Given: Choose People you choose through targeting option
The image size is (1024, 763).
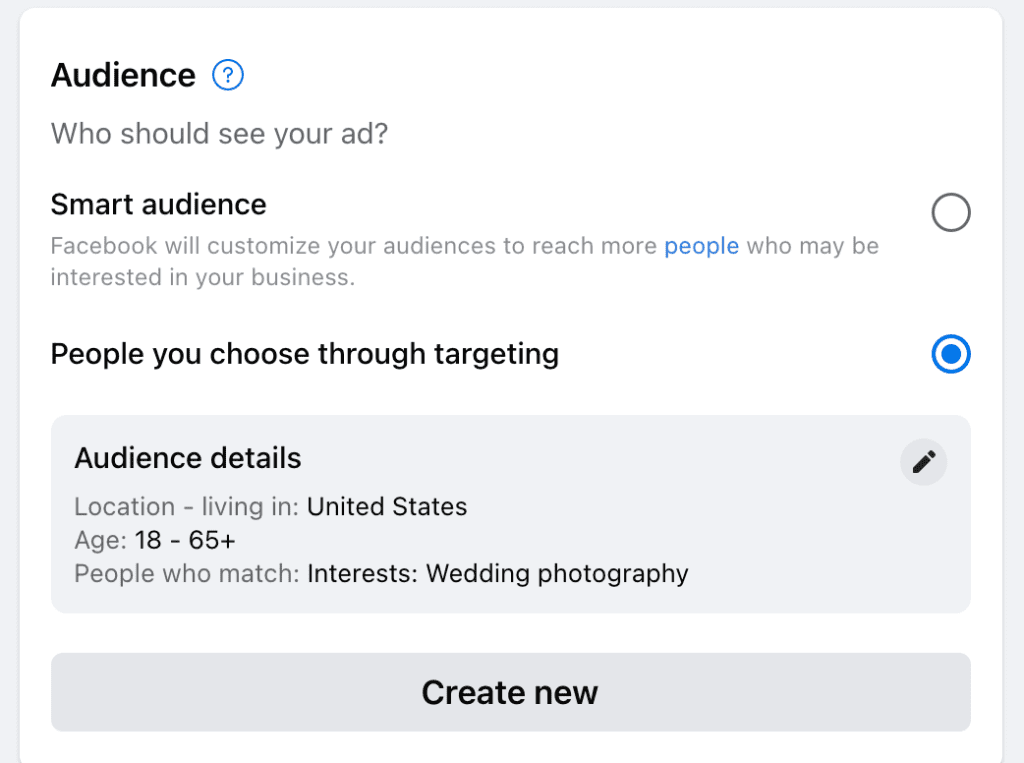Looking at the screenshot, I should coord(951,354).
